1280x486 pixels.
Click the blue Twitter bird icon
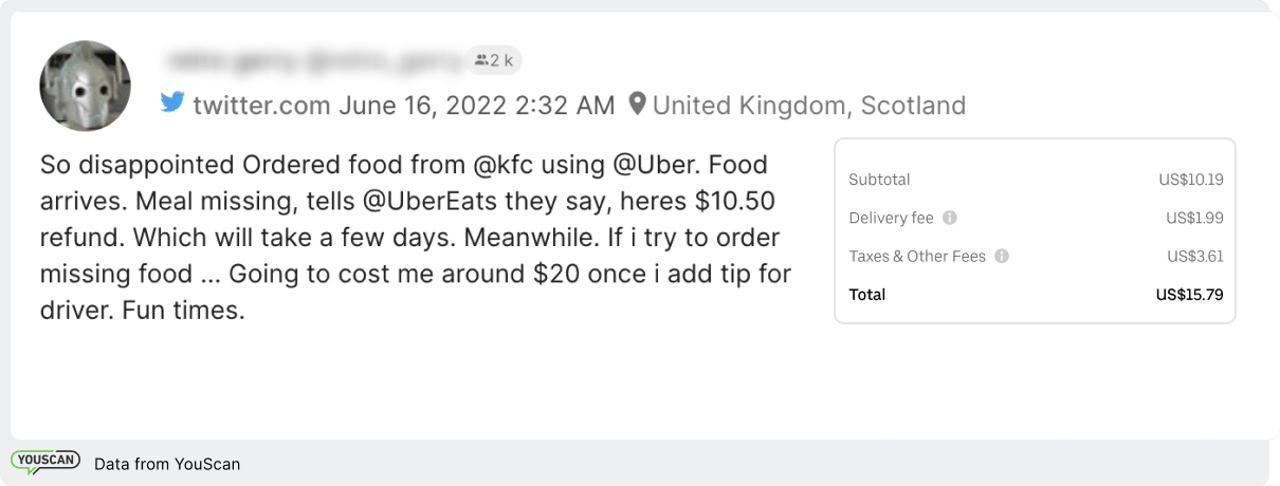coord(173,104)
